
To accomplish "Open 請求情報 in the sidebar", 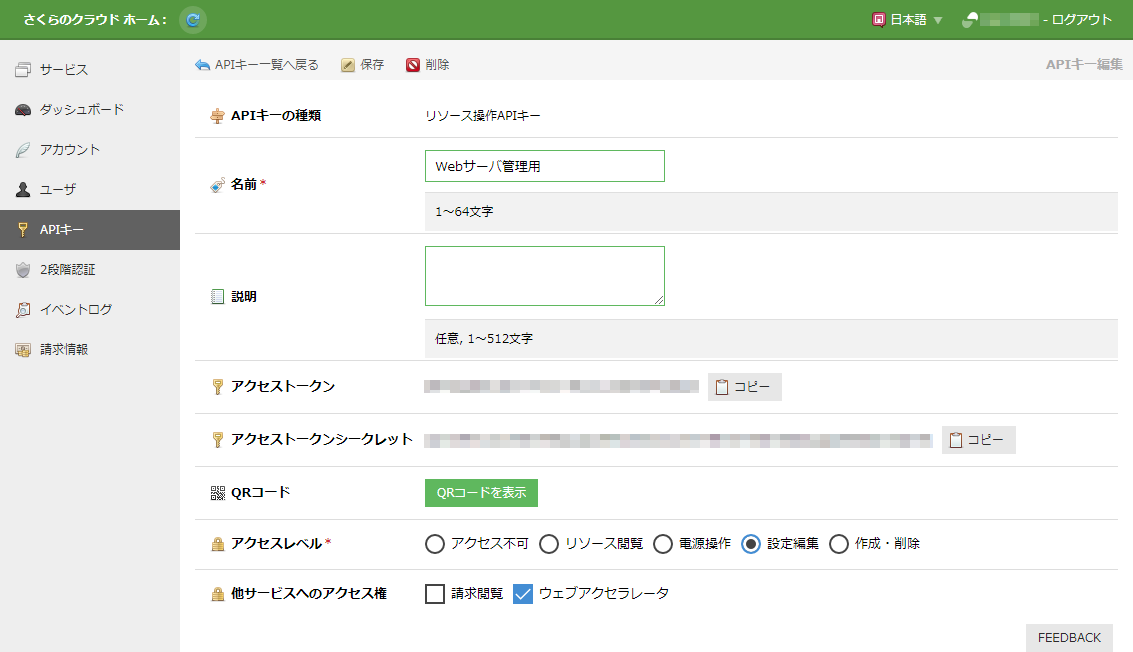I will pyautogui.click(x=64, y=350).
